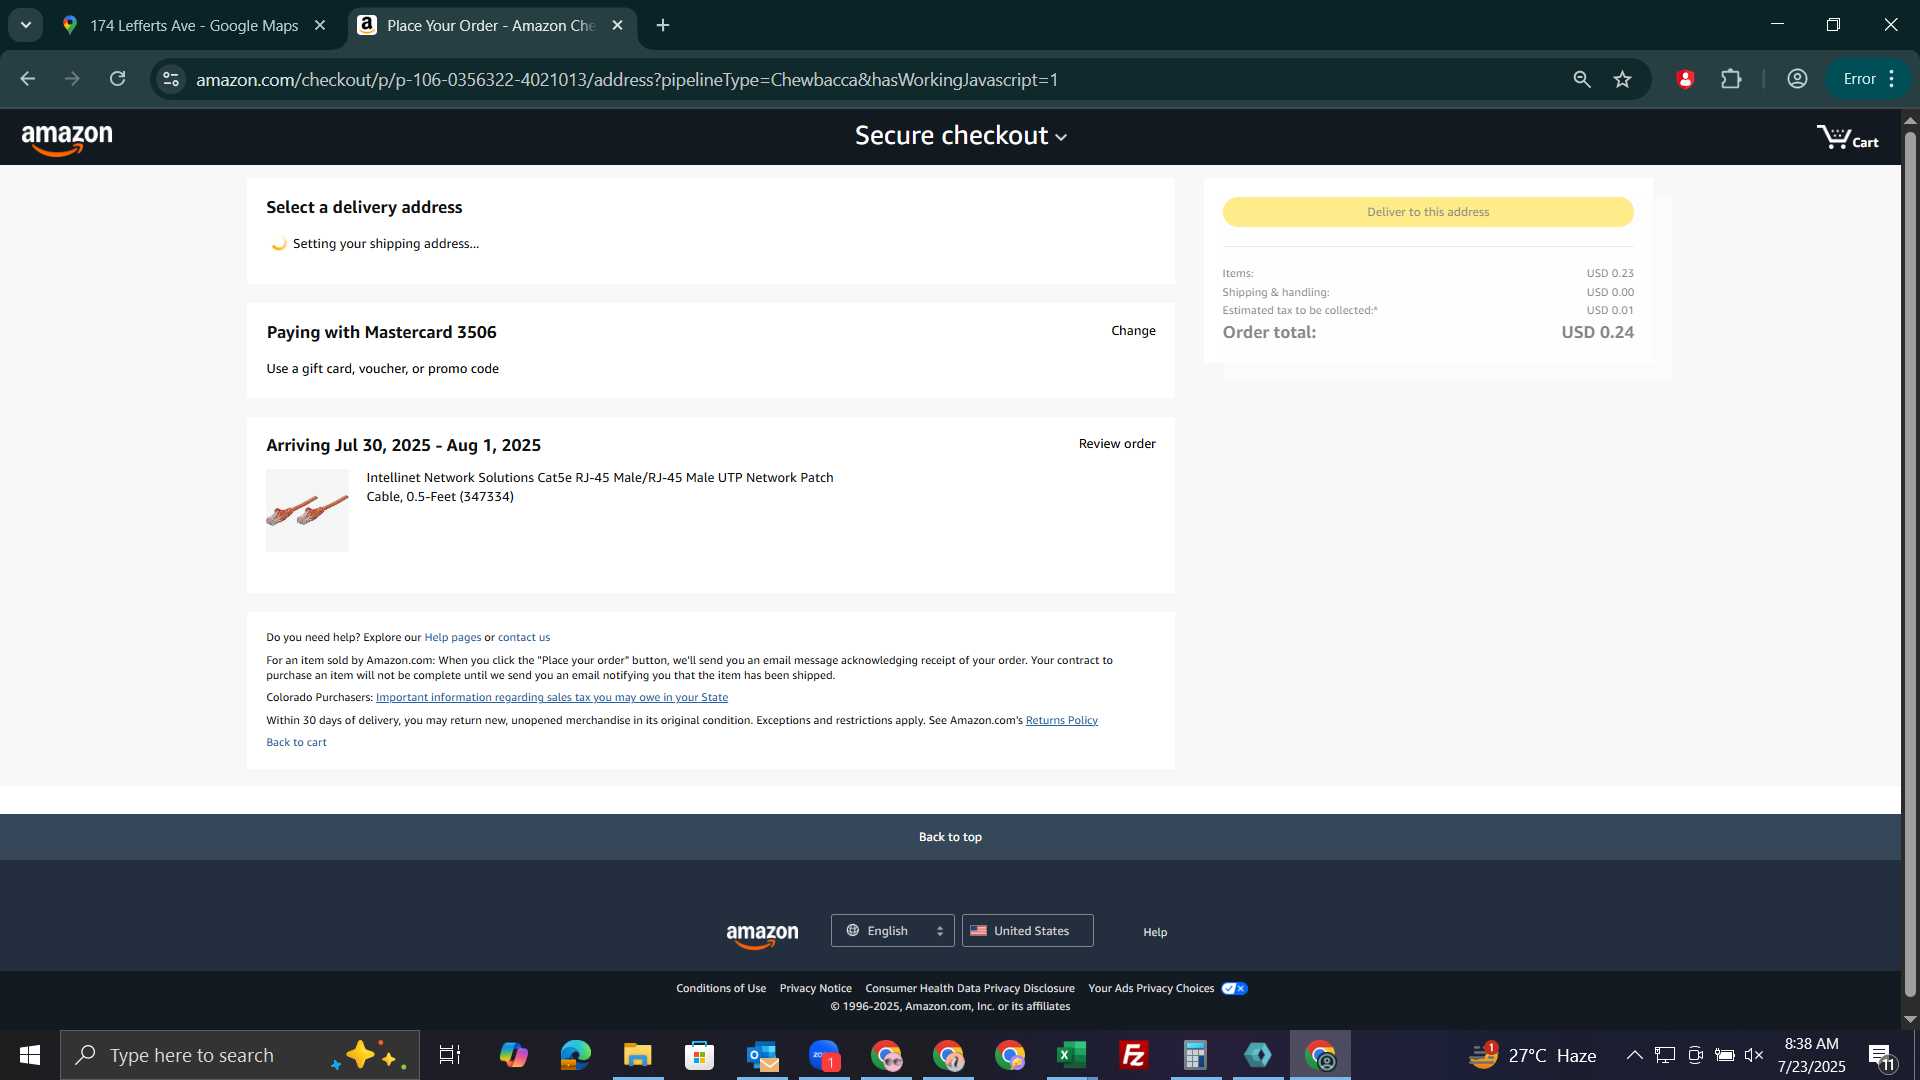Click the contact us link
This screenshot has height=1080, width=1920.
pyautogui.click(x=524, y=638)
